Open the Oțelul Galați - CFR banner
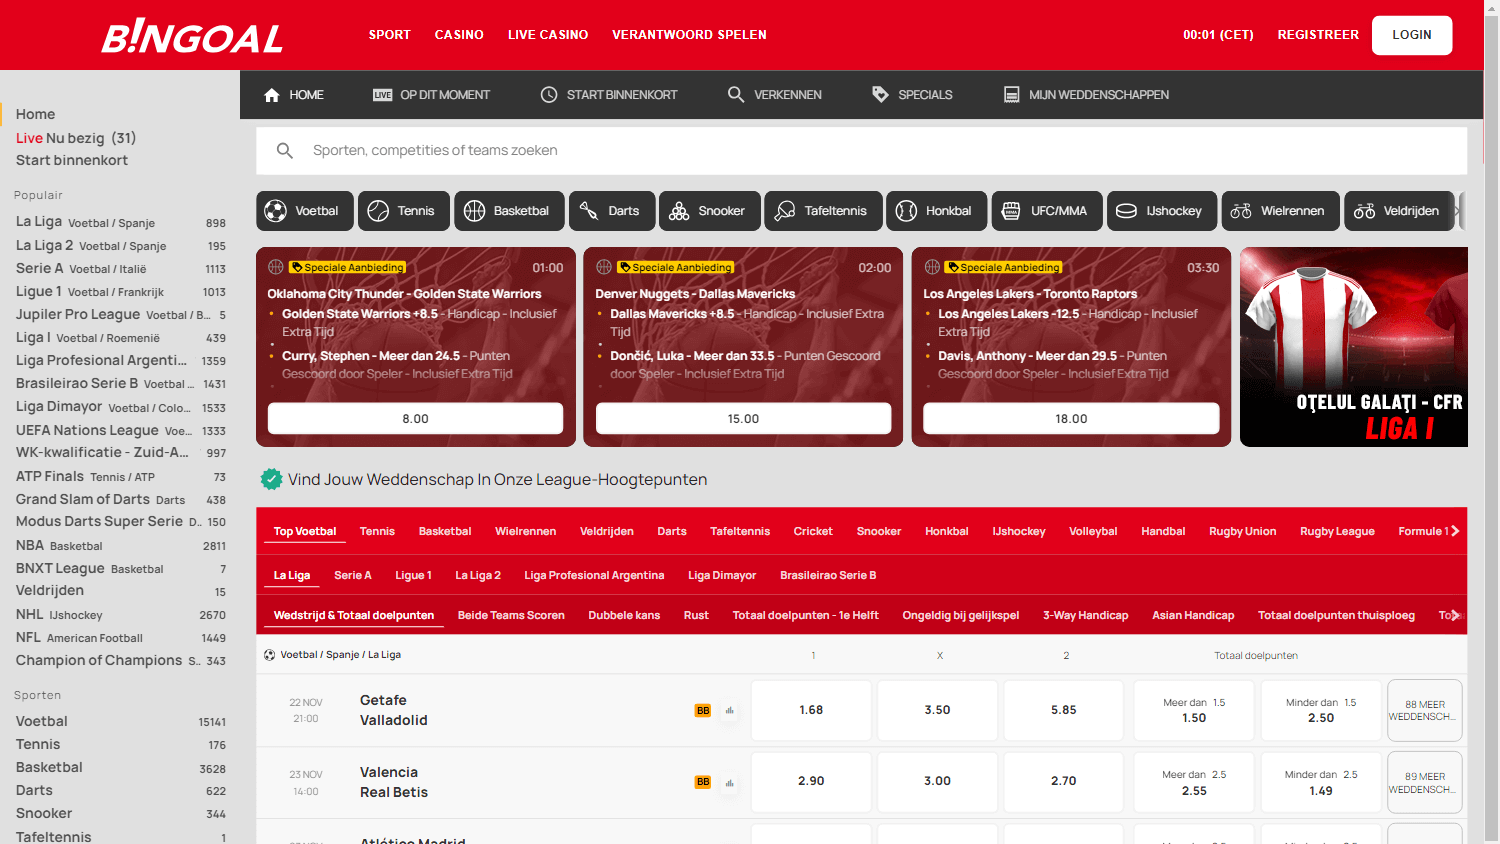1500x844 pixels. [1354, 347]
